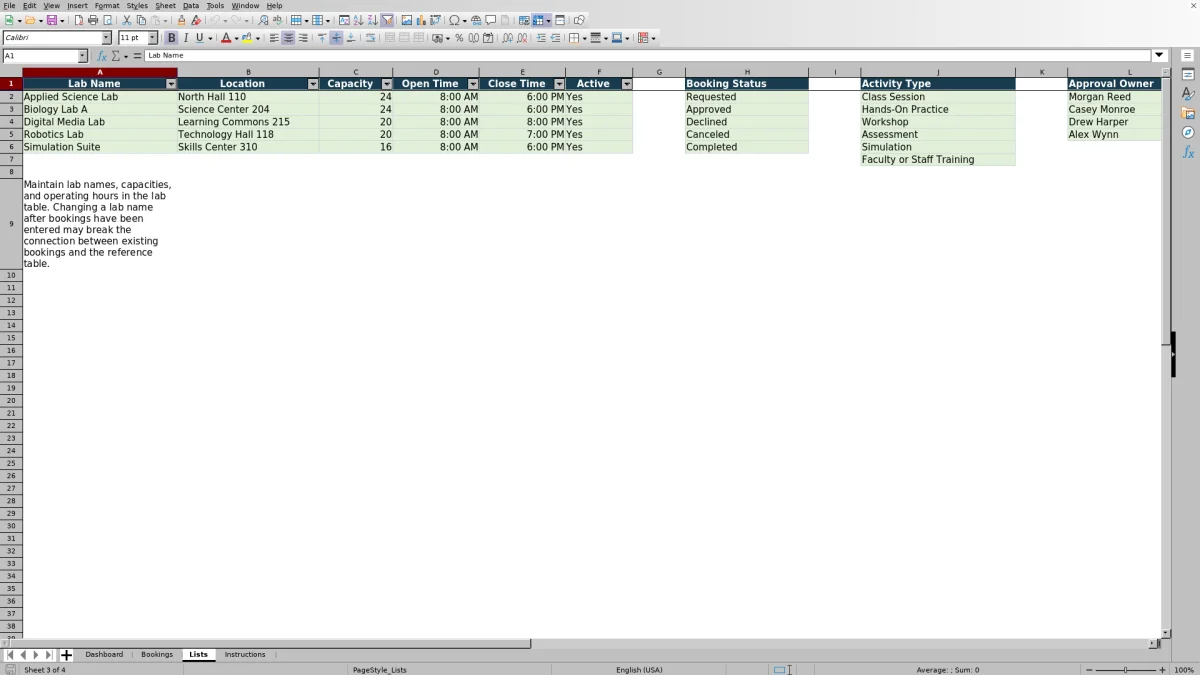
Task: Save the document with the Save icon
Action: 51,20
